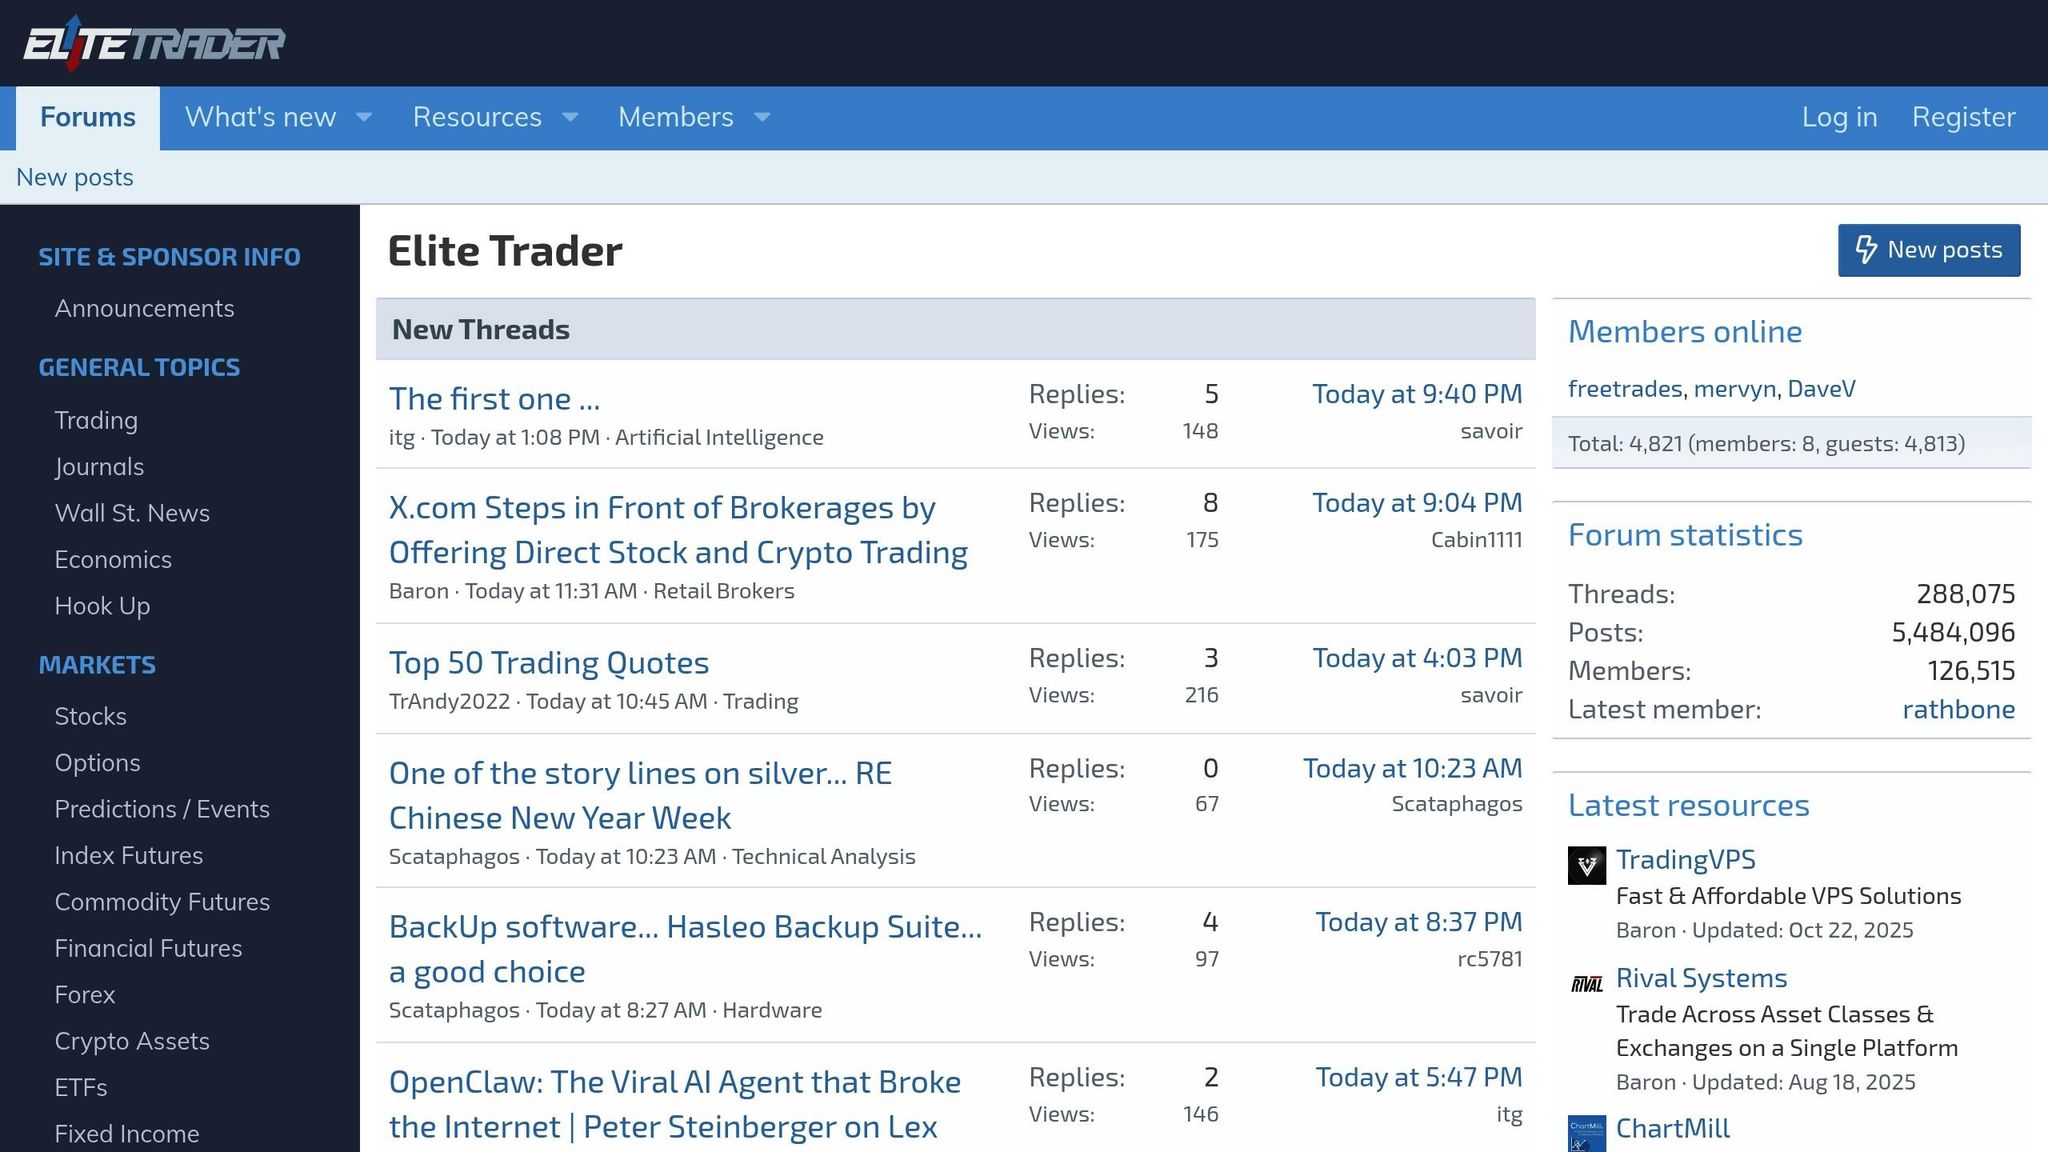Viewport: 2048px width, 1152px height.
Task: Open the TradingVPS resource icon
Action: [x=1586, y=865]
